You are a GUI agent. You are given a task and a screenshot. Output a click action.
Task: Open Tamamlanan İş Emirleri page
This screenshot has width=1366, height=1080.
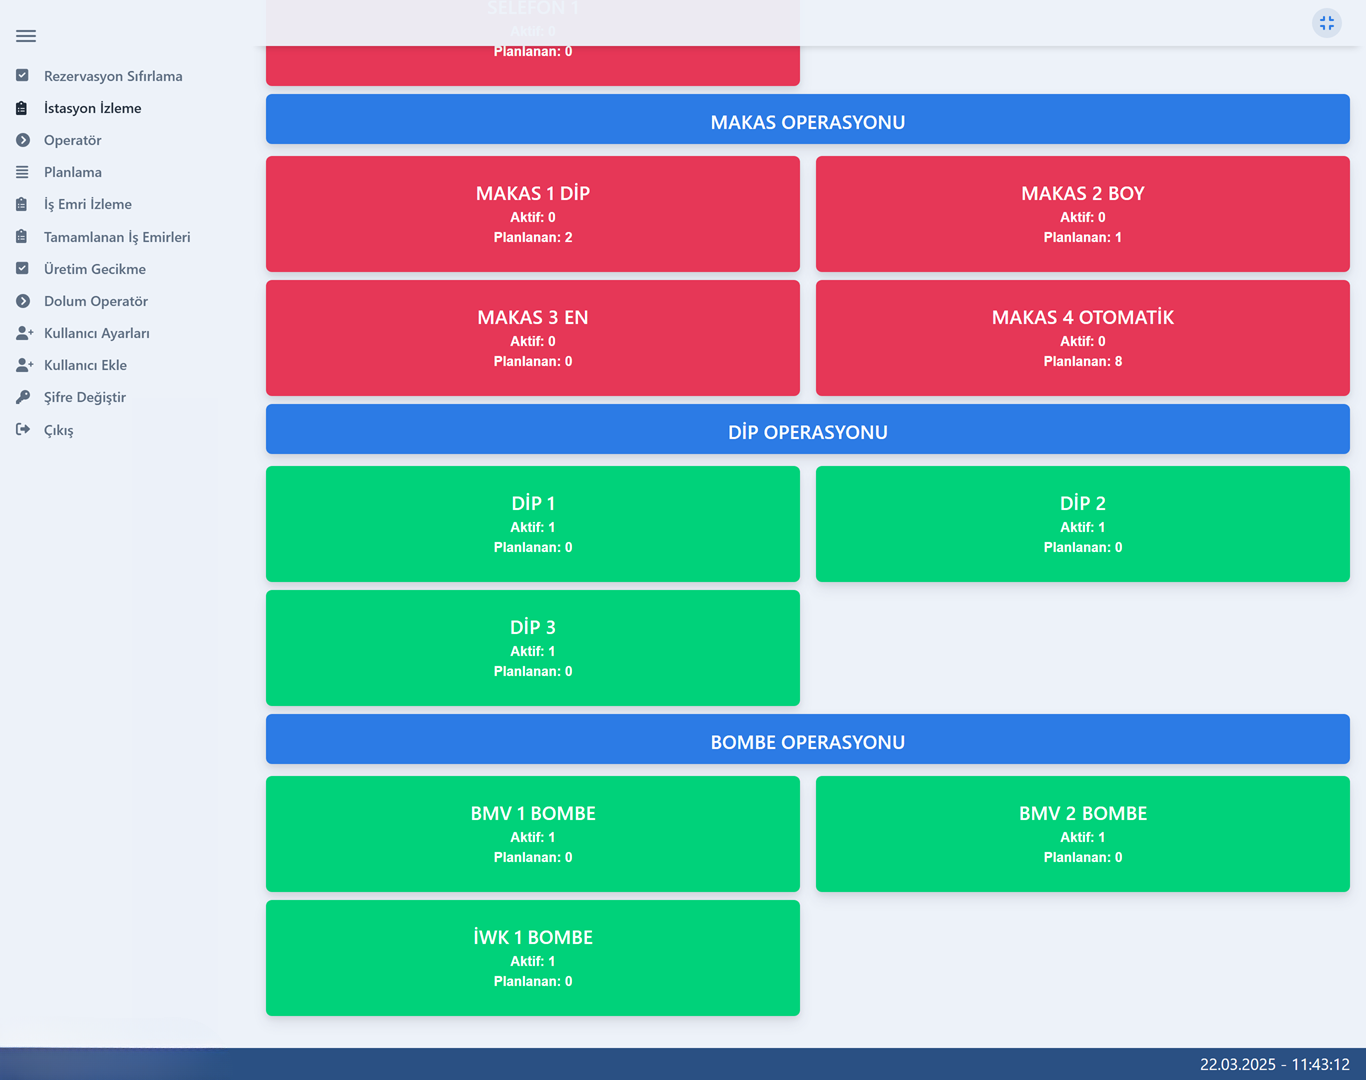pyautogui.click(x=117, y=237)
